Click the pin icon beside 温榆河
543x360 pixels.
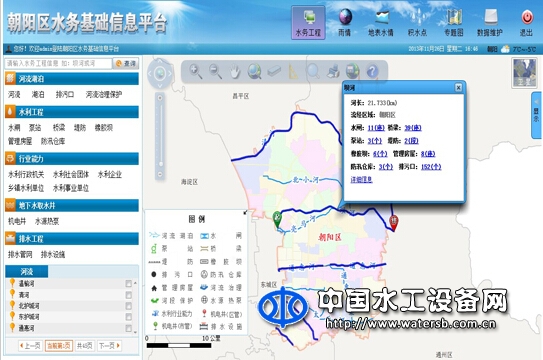tap(12, 283)
